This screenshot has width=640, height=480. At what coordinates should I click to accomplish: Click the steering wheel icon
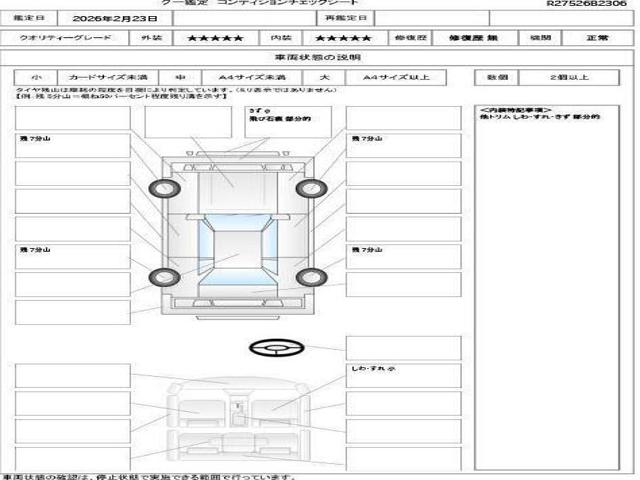pos(277,348)
